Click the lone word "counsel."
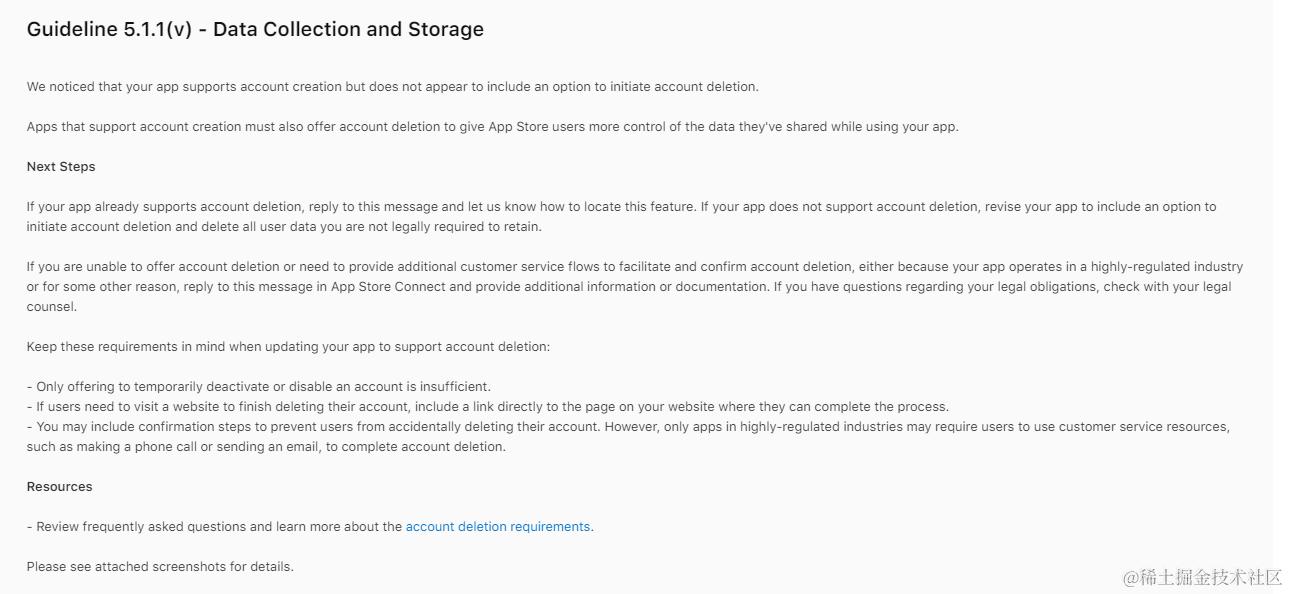Viewport: 1289px width, 594px height. 52,307
